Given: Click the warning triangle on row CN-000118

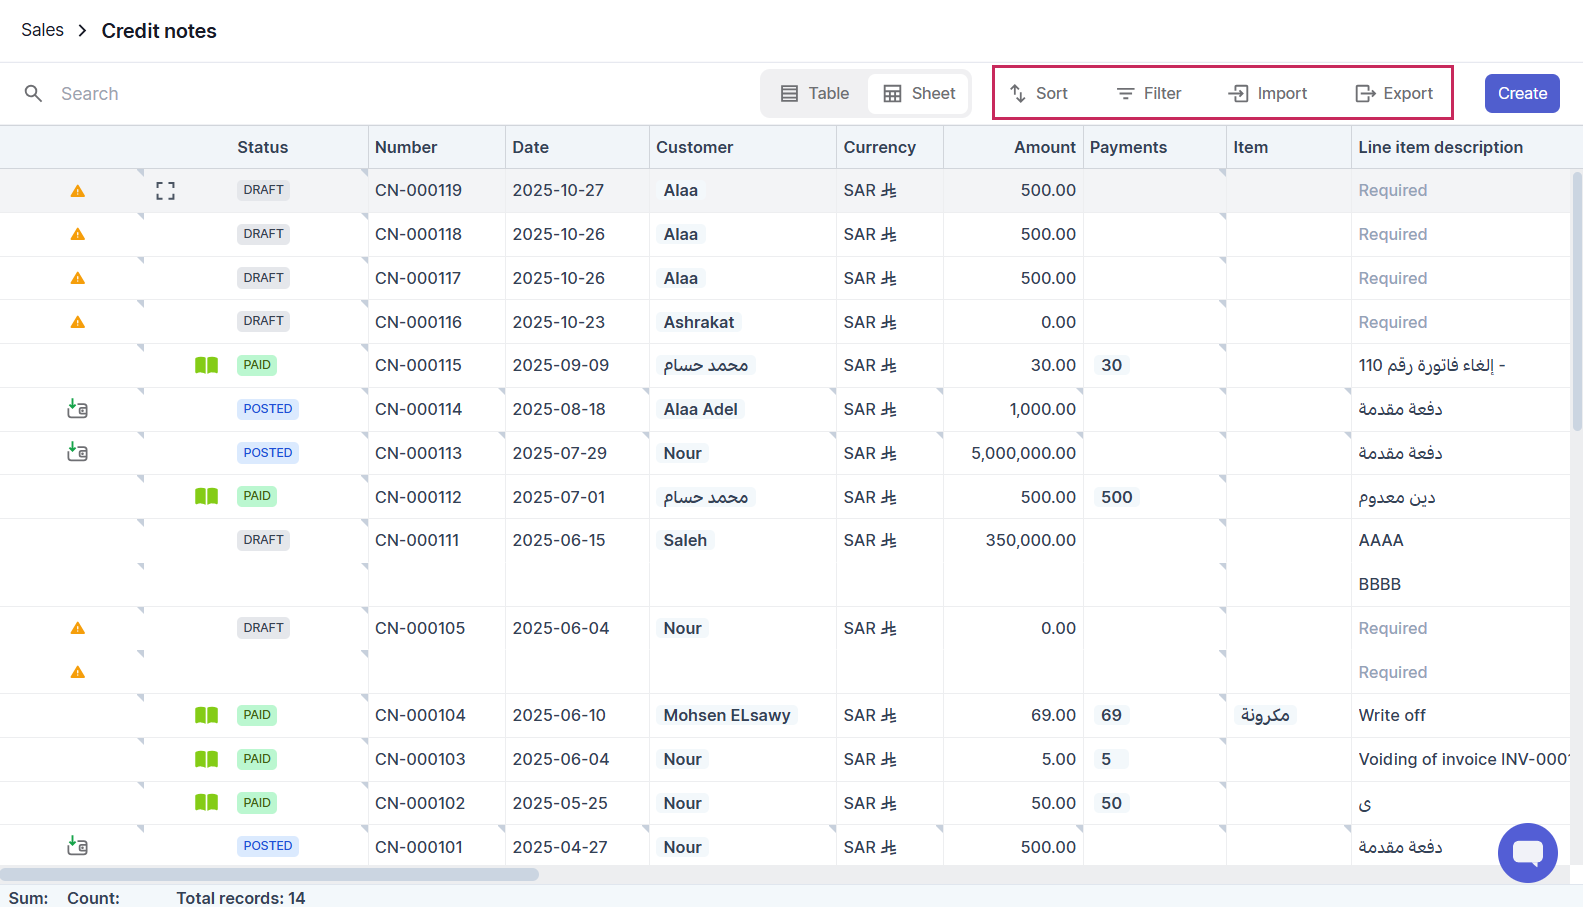Looking at the screenshot, I should 78,235.
